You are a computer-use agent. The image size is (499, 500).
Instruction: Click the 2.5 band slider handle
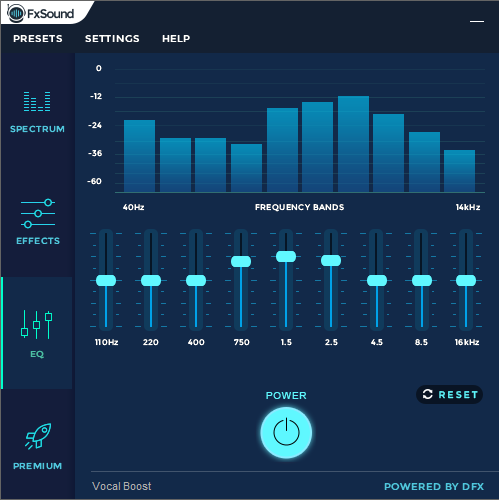(x=331, y=260)
